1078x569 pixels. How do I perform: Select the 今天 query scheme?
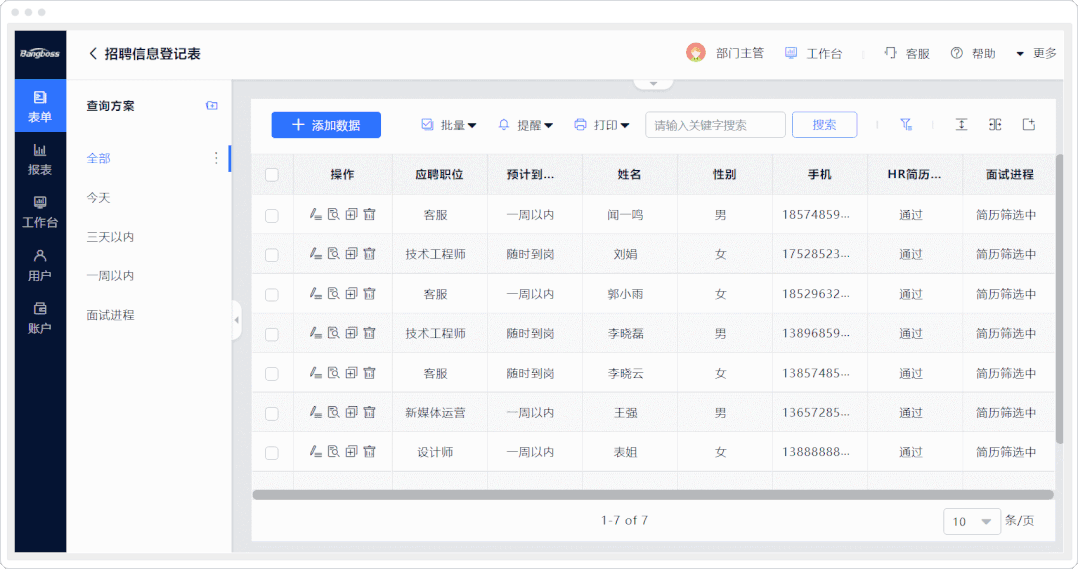(98, 198)
